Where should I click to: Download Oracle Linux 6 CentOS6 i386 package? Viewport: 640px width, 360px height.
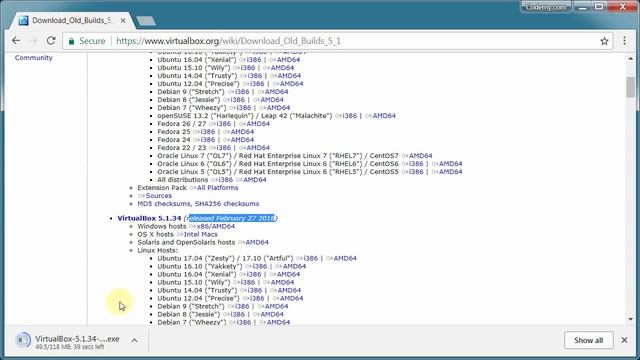tap(416, 164)
